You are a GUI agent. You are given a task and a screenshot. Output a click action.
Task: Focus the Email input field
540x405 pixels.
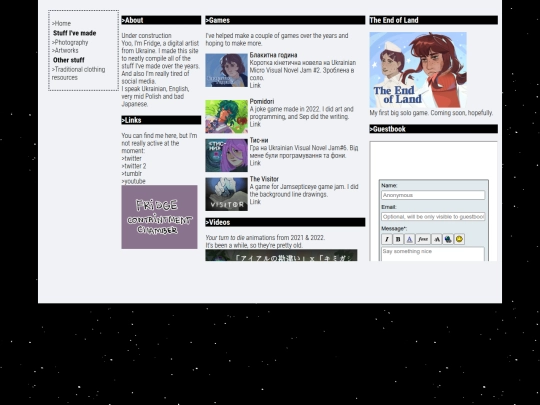(x=433, y=217)
